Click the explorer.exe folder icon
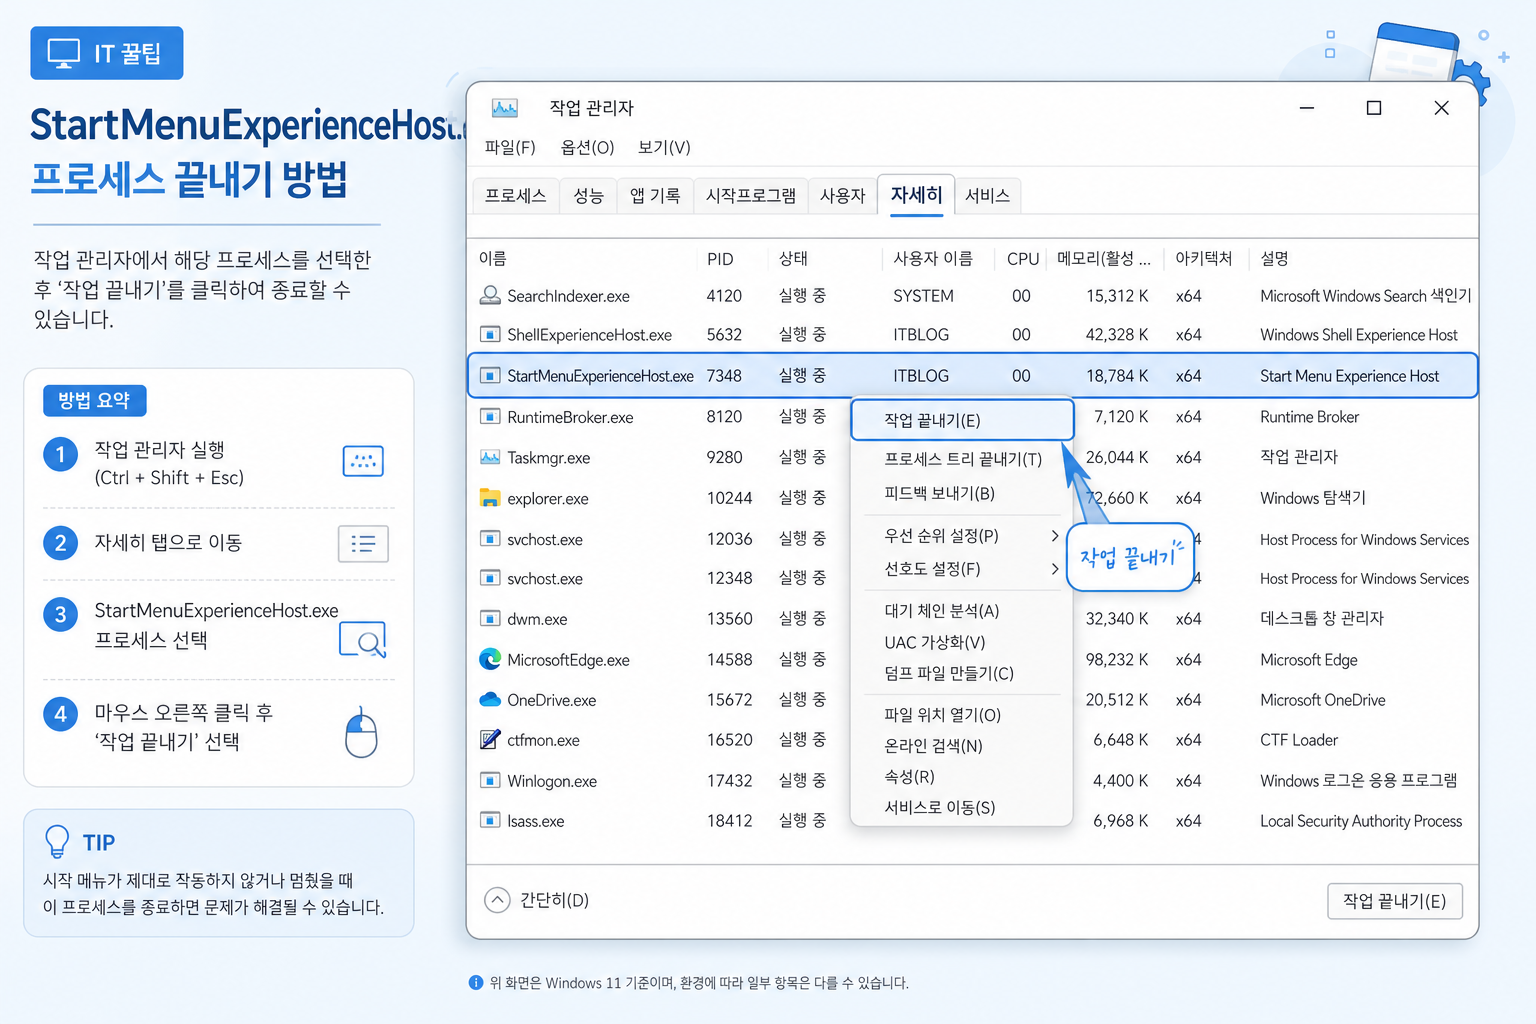The image size is (1536, 1024). click(490, 498)
